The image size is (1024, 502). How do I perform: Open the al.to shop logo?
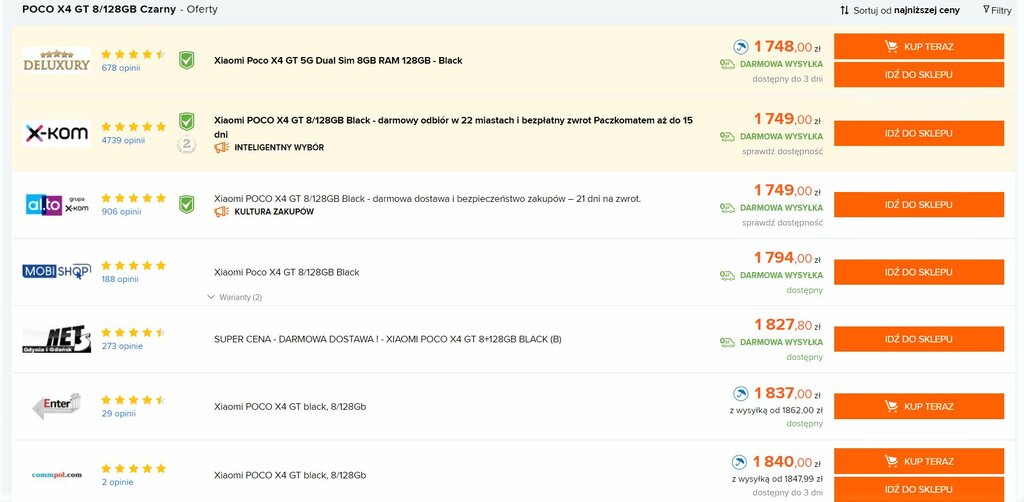(x=56, y=204)
